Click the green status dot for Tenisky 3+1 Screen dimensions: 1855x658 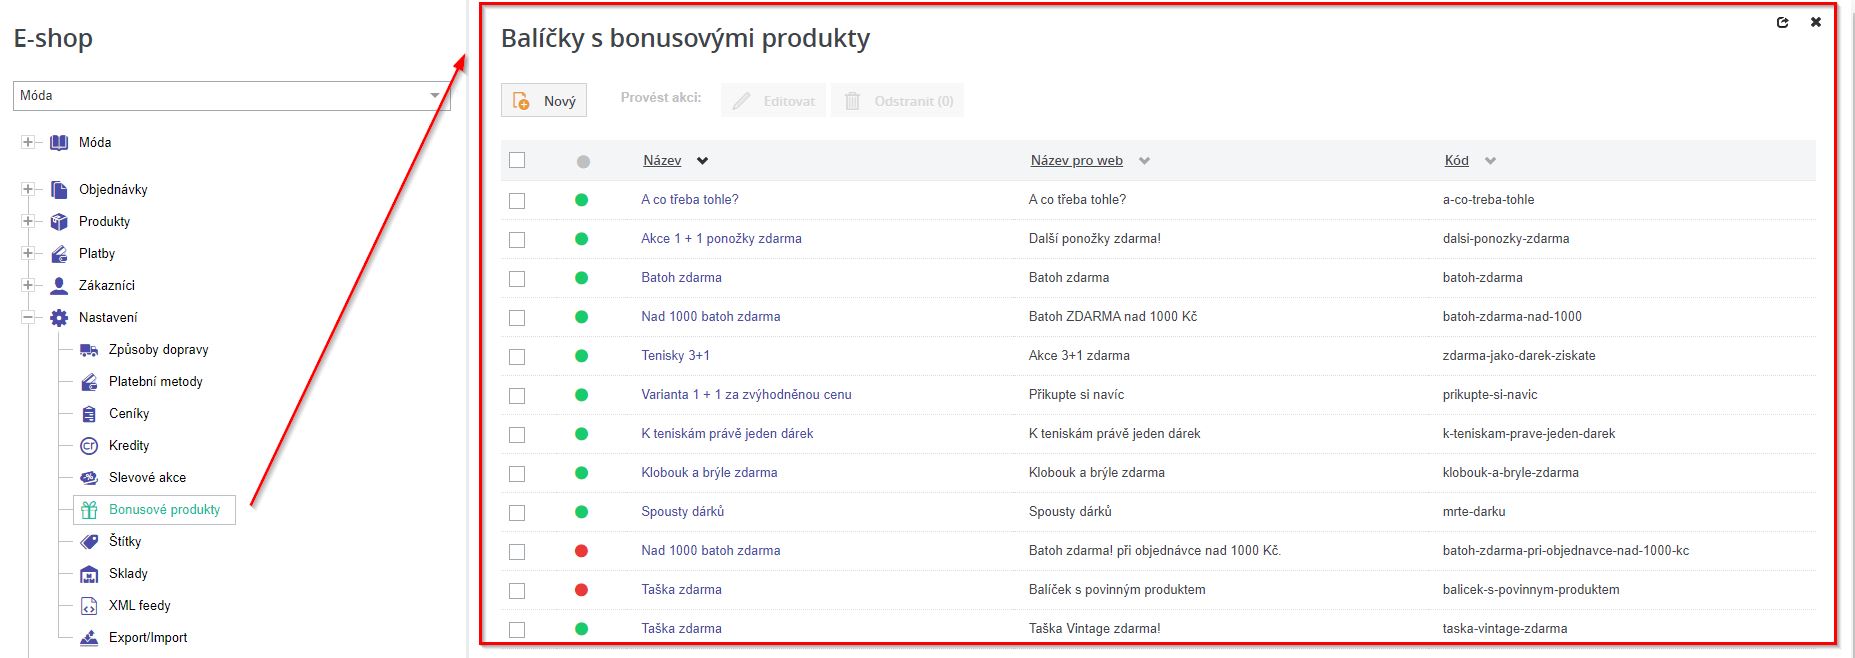[x=581, y=355]
